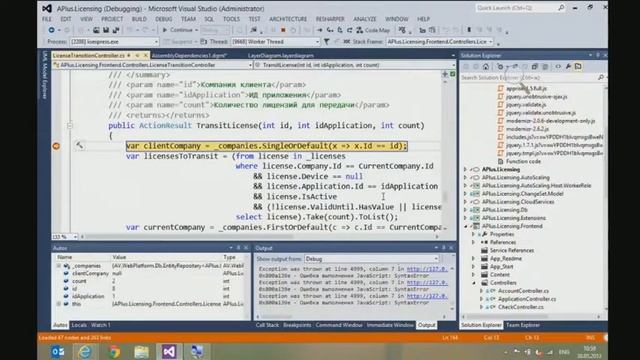Open the ANALYZE menu

364,19
